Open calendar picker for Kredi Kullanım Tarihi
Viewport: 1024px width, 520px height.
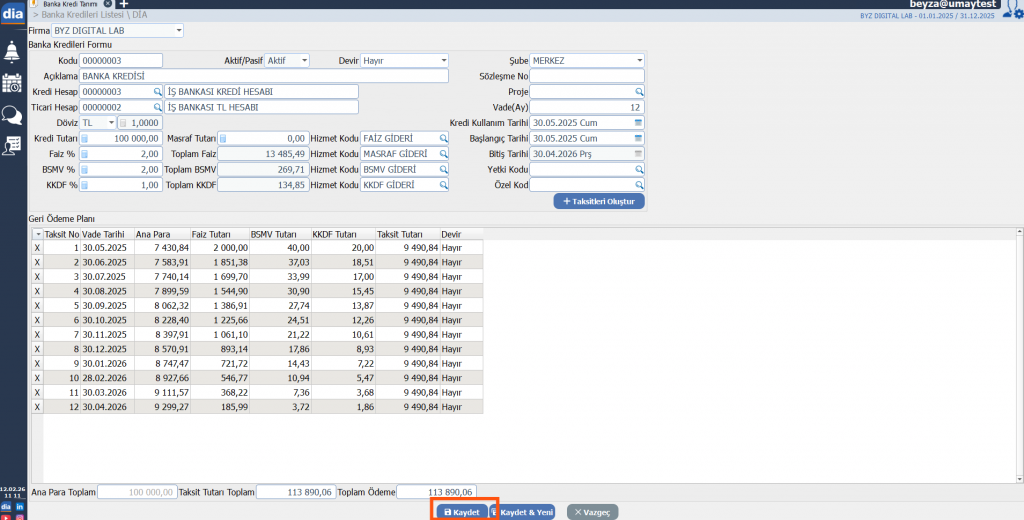pyautogui.click(x=638, y=123)
